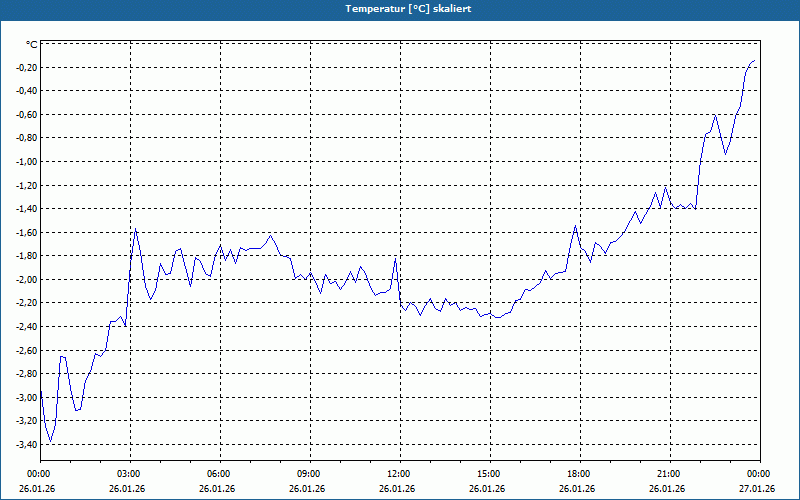Click the -3,40 y-axis label
800x500 pixels.
click(x=26, y=444)
